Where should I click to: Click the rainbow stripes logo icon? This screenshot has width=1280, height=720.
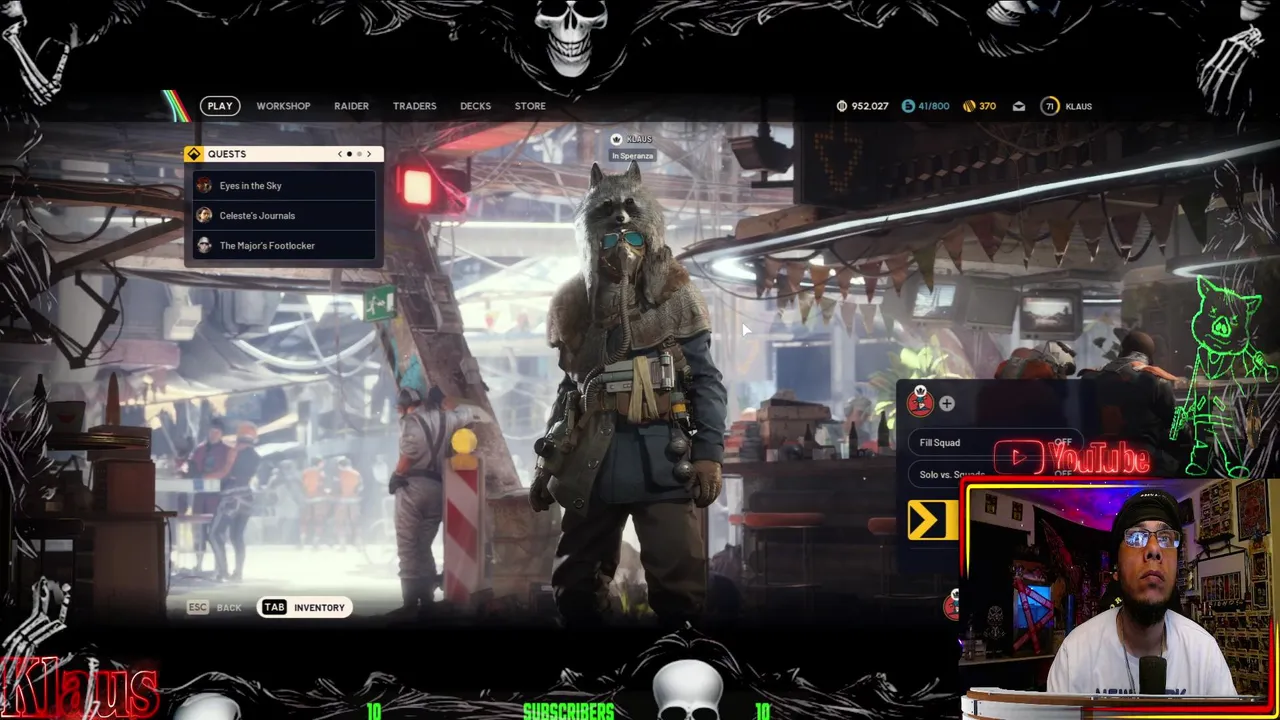tap(176, 106)
